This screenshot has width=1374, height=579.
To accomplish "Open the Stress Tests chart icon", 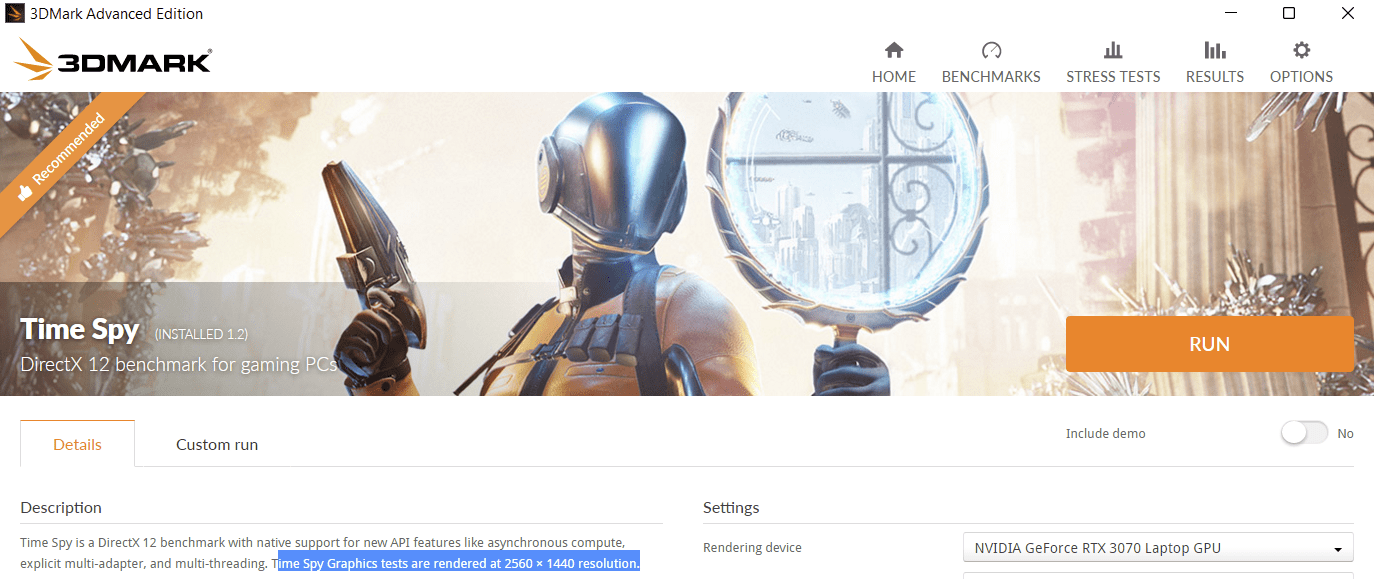I will pyautogui.click(x=1113, y=50).
